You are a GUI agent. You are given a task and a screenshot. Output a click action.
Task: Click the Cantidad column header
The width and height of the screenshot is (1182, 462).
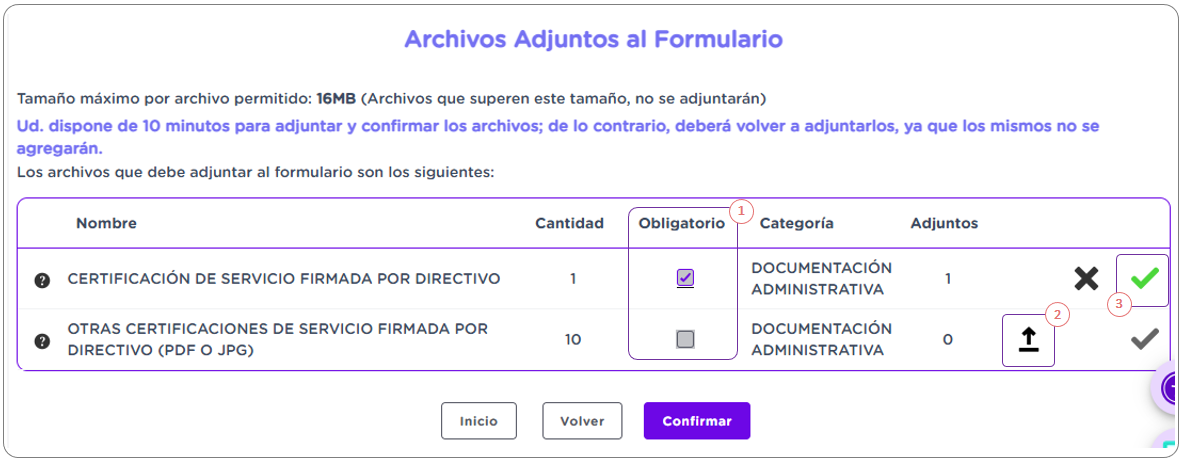click(x=569, y=223)
